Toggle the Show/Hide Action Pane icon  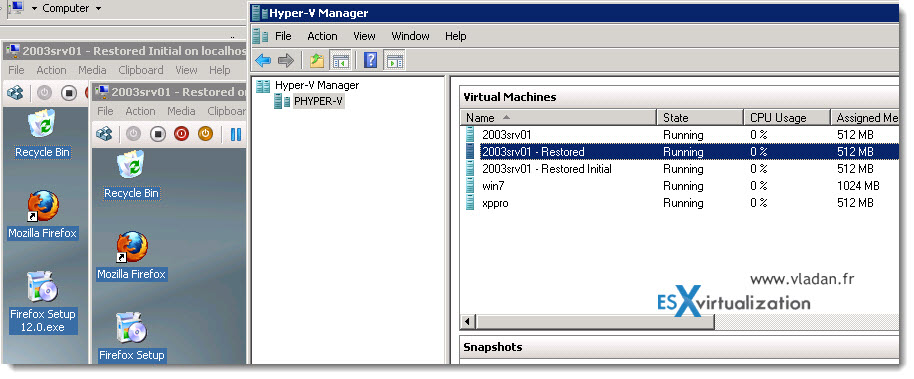coord(395,60)
